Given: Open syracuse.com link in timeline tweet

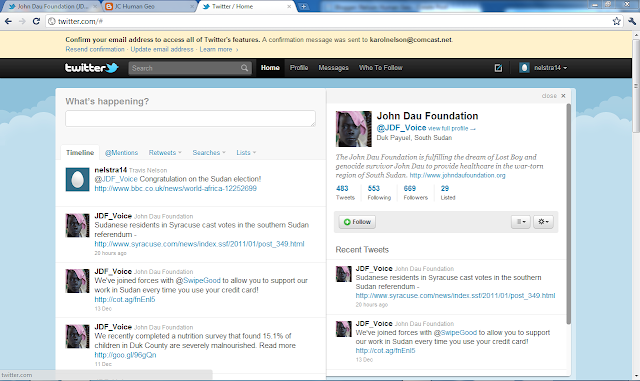Looking at the screenshot, I should click(199, 244).
